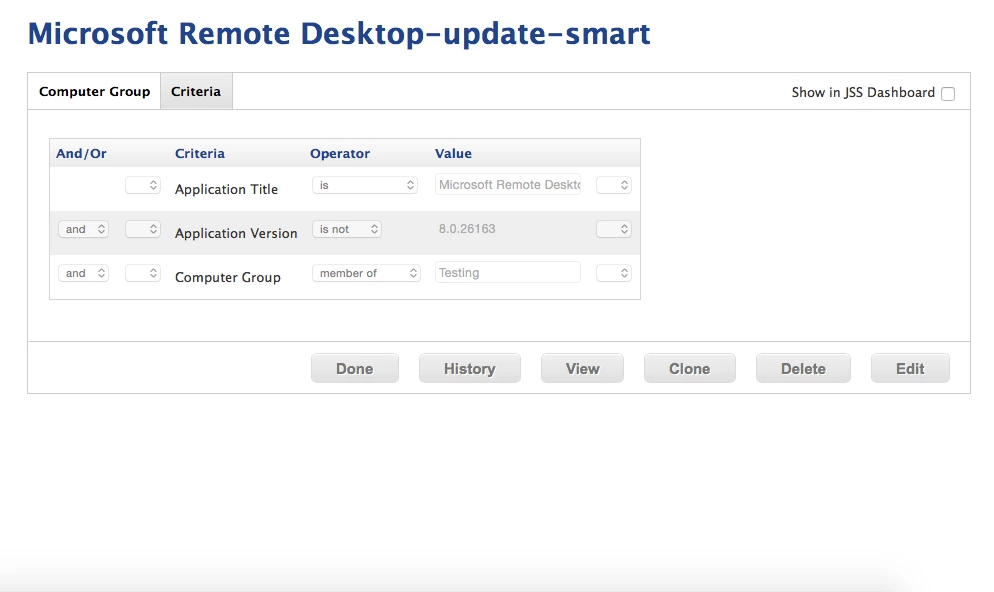Open and/or dropdown for Computer Group row
Viewport: 994px width, 592px height.
(84, 273)
